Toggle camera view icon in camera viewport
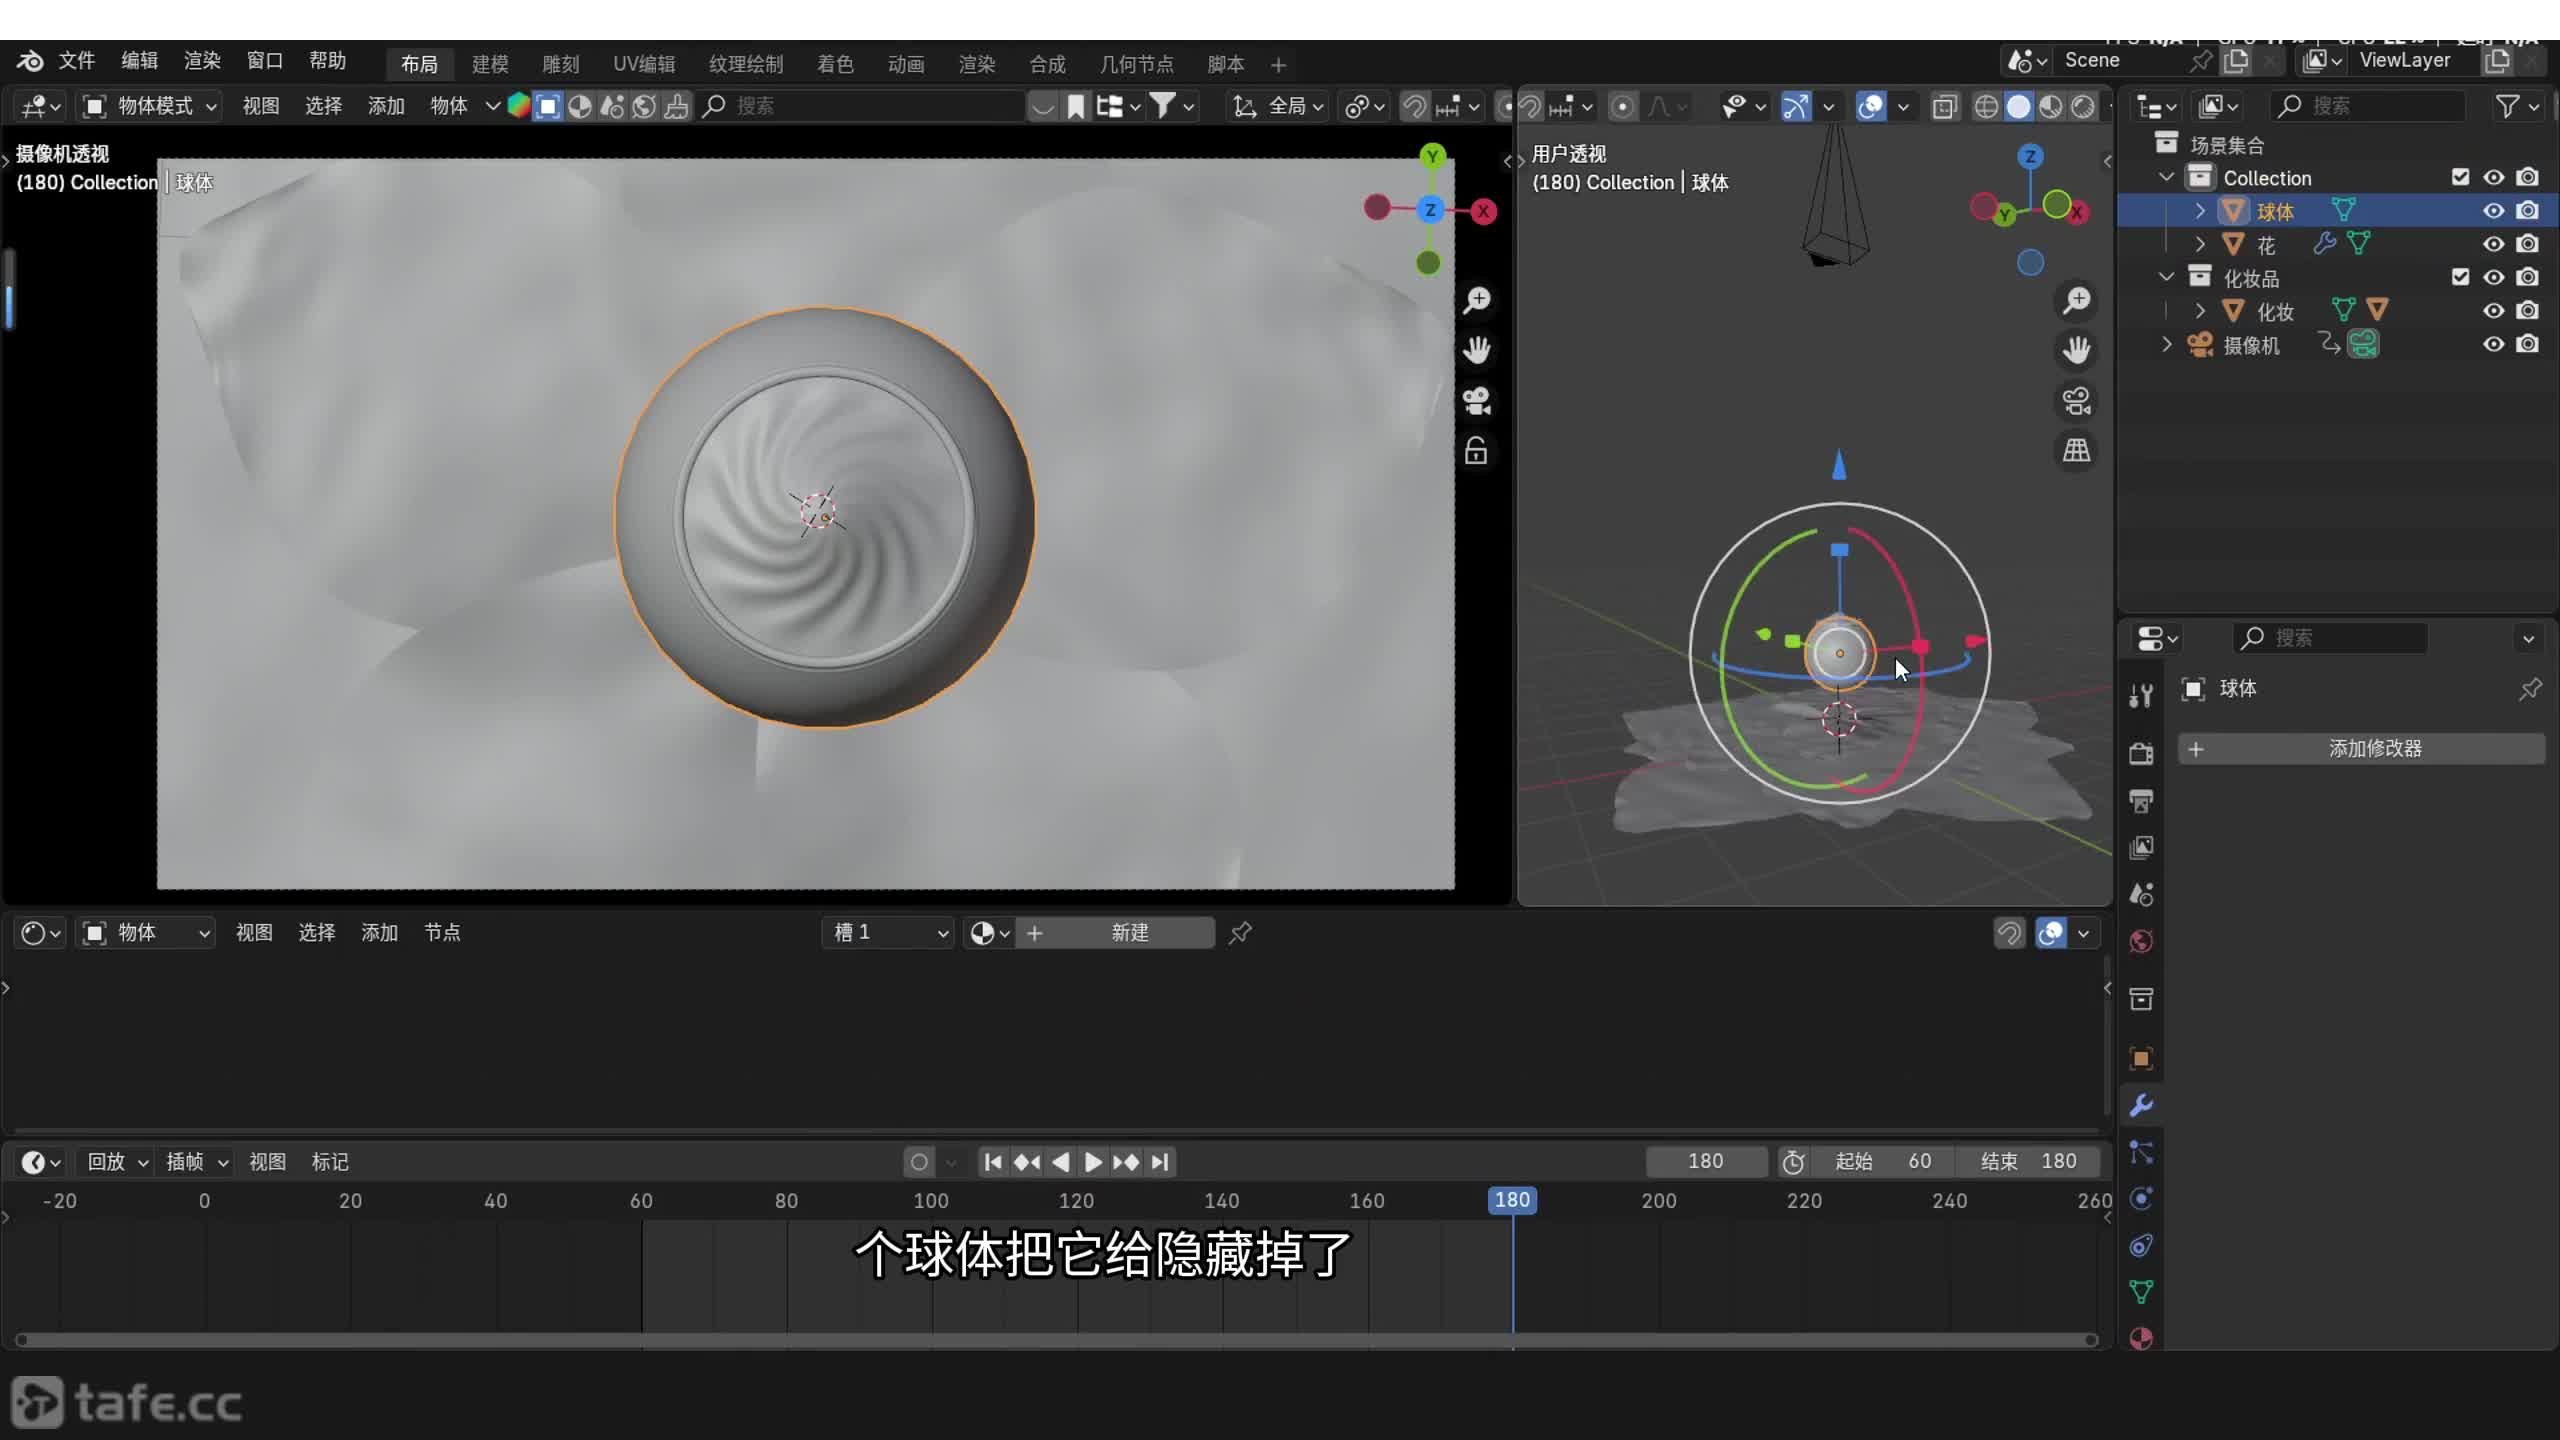 (x=1477, y=401)
